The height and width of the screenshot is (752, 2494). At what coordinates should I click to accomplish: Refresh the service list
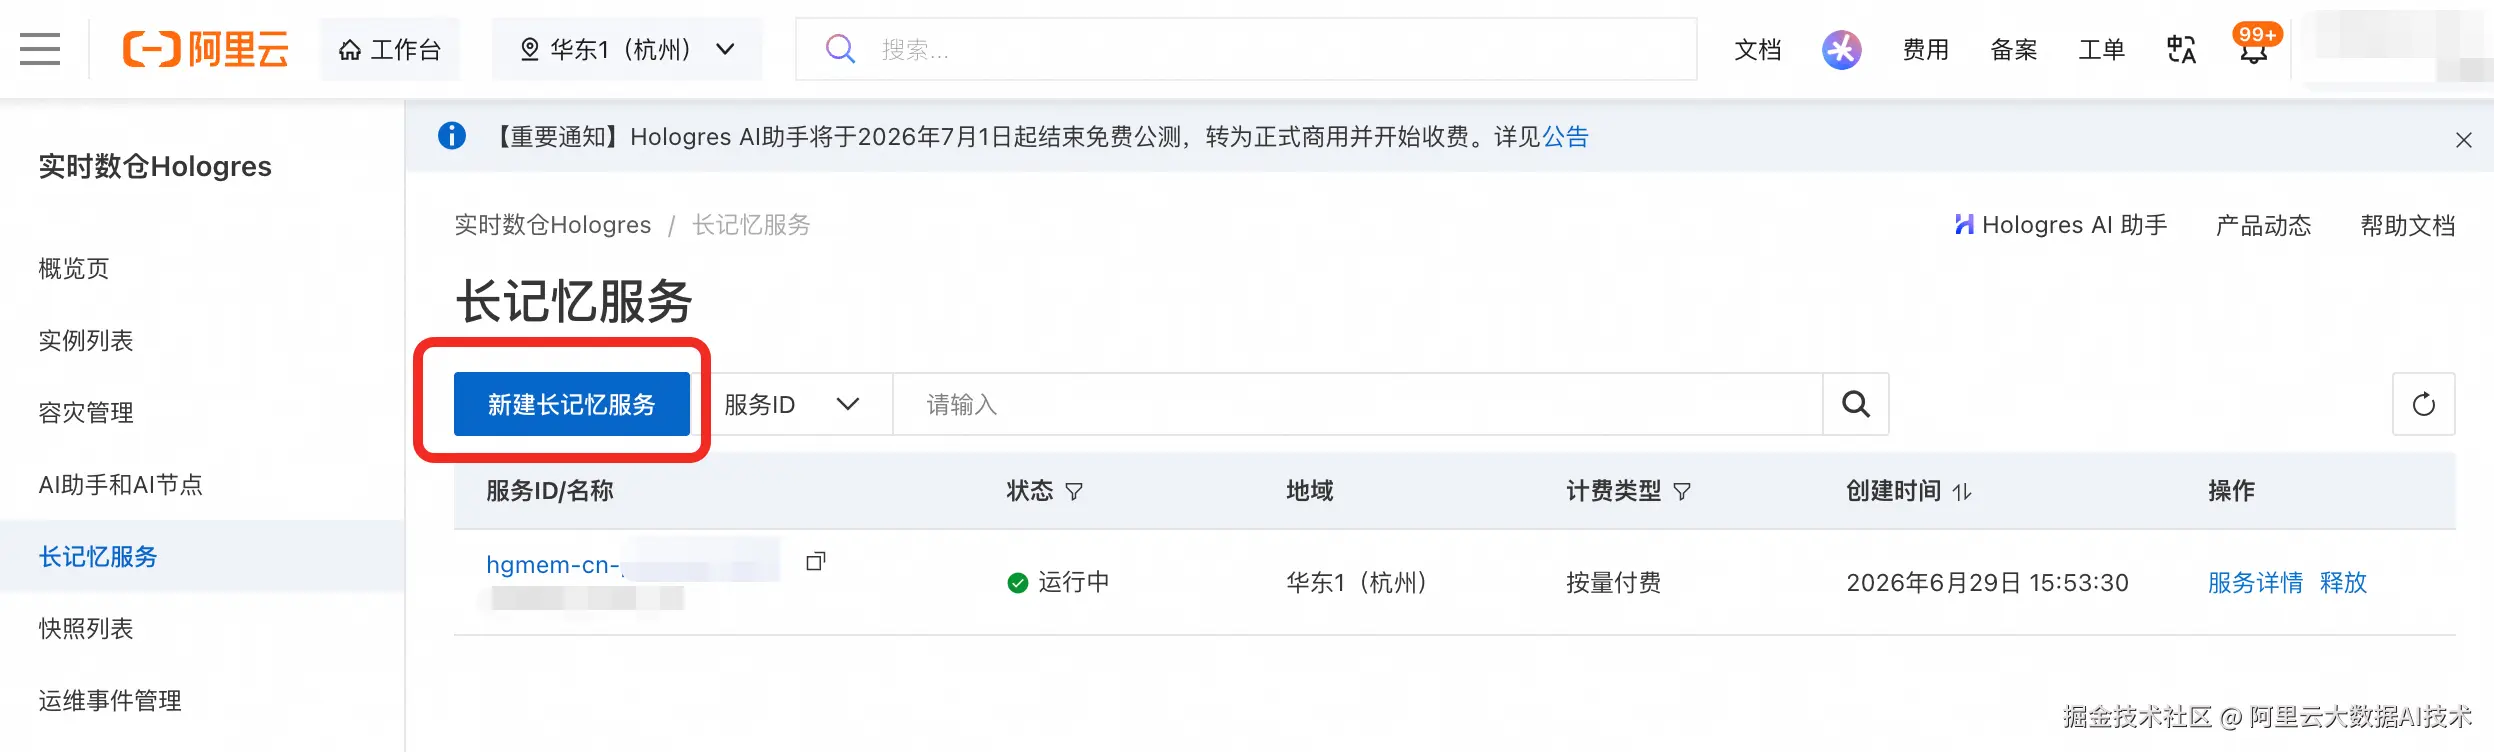coord(2423,404)
